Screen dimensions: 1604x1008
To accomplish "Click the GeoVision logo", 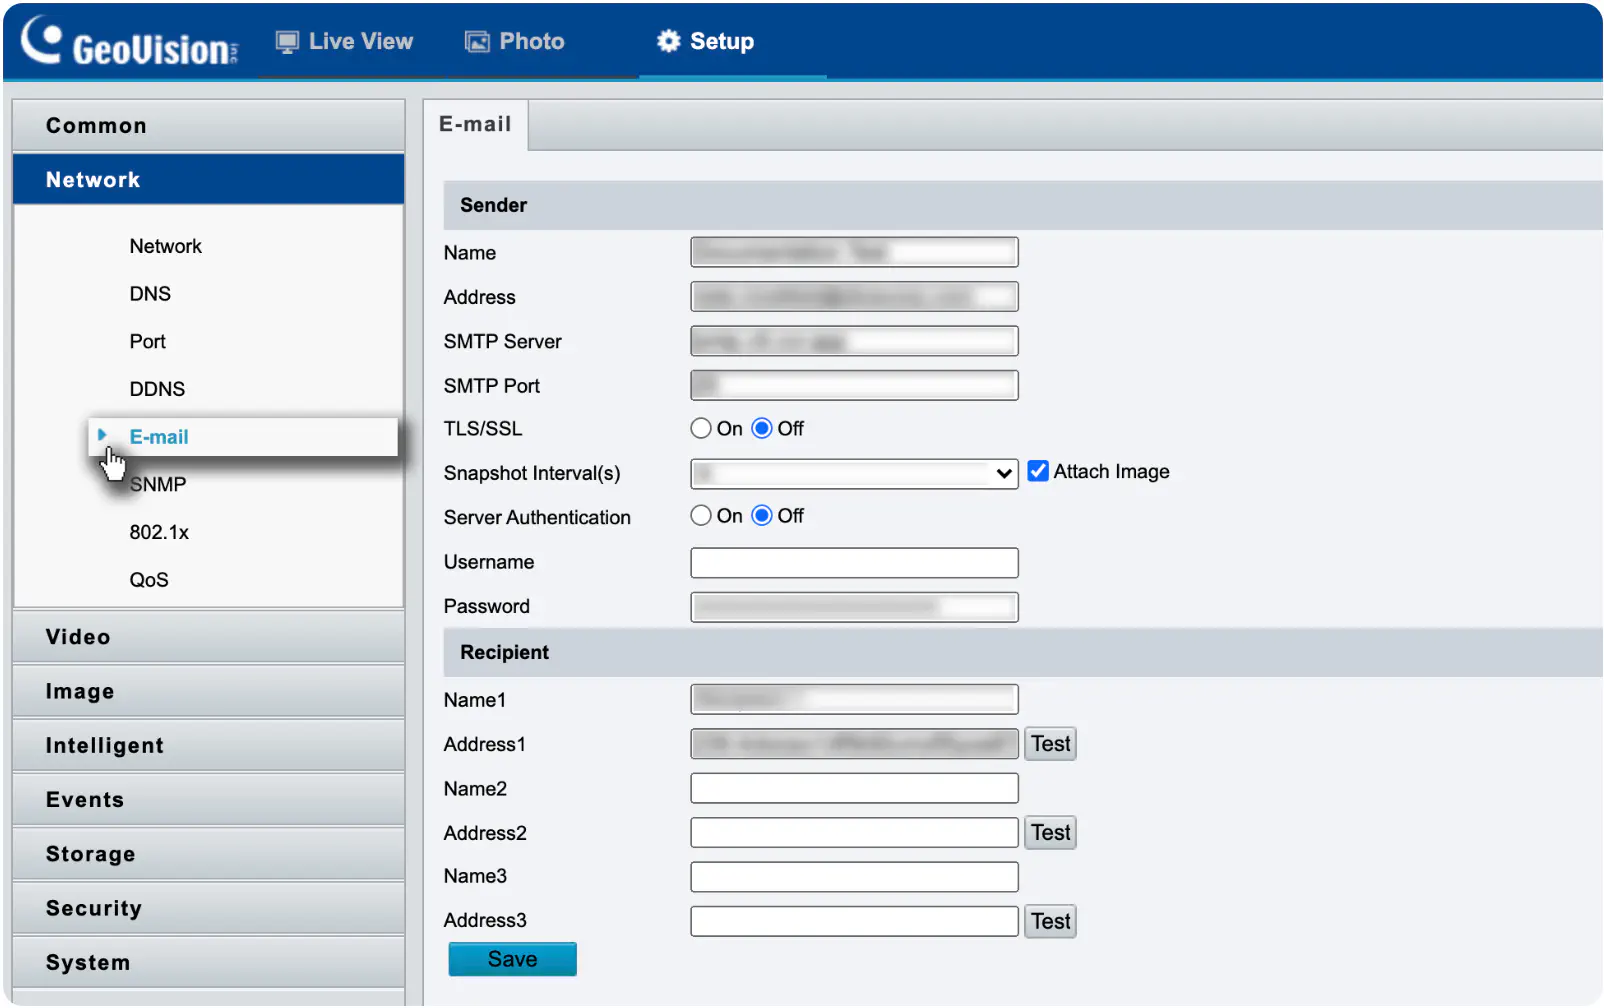I will point(130,42).
